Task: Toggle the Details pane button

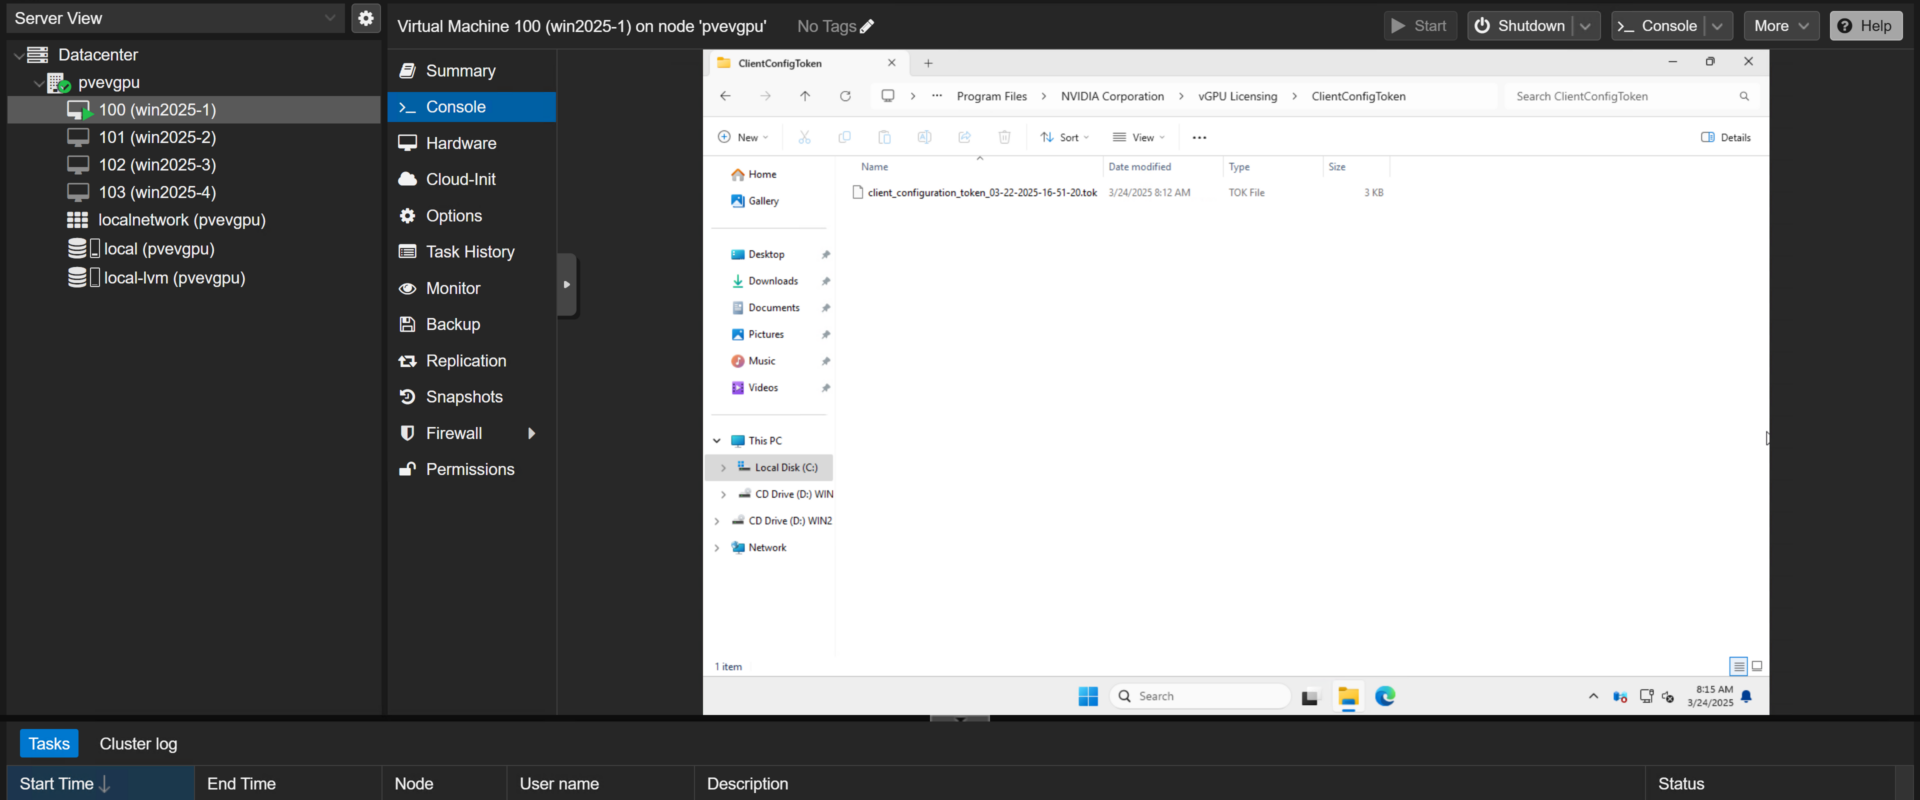Action: tap(1726, 137)
